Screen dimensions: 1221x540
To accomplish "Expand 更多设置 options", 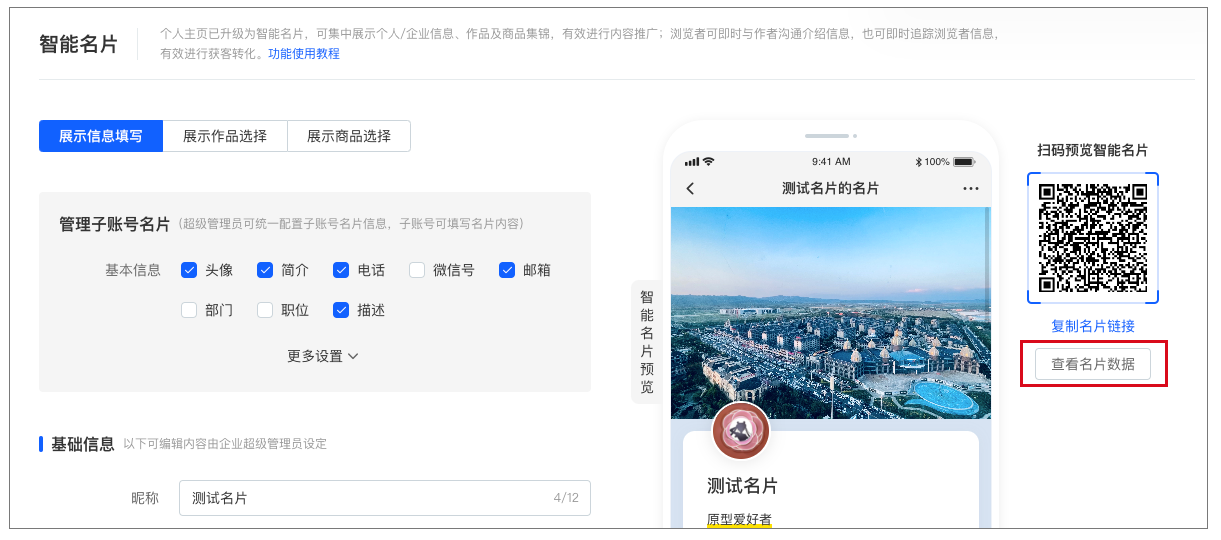I will [x=323, y=356].
